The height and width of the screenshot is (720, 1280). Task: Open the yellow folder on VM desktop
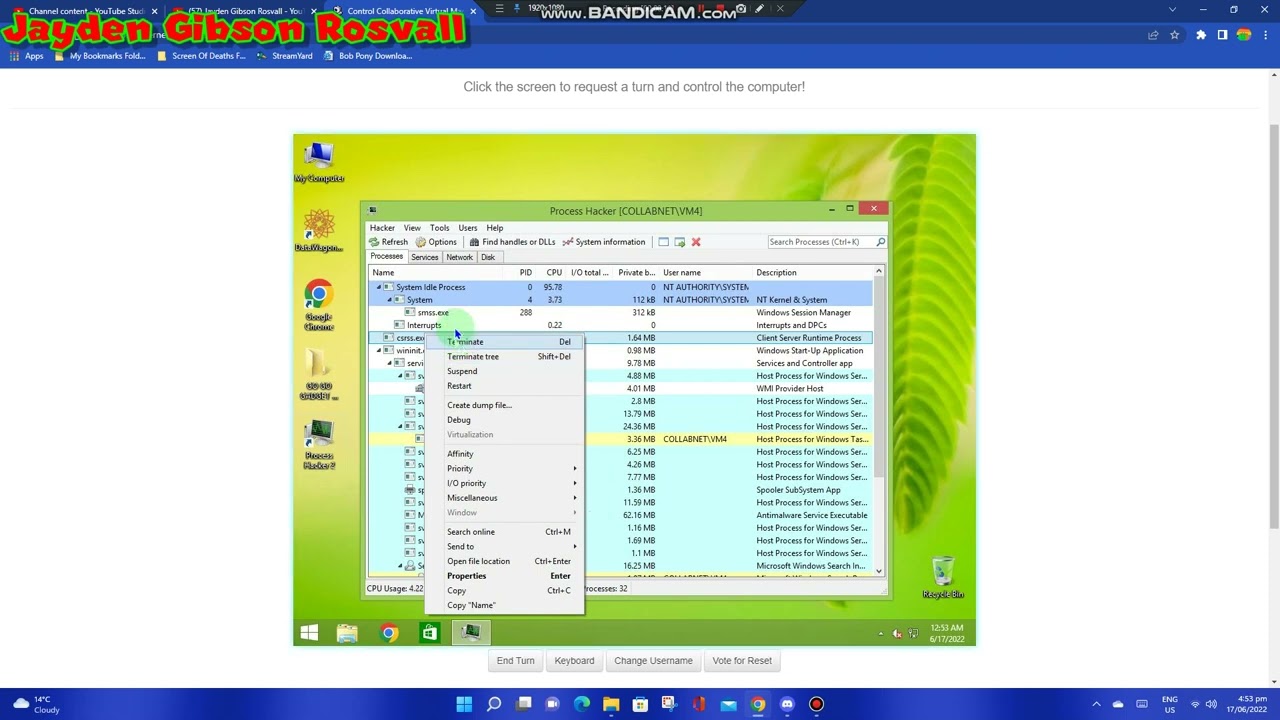pos(319,375)
